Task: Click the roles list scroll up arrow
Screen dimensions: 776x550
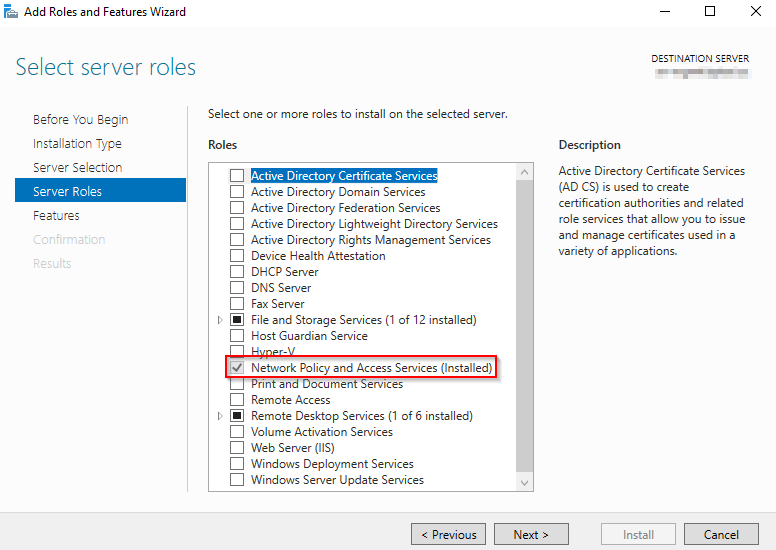Action: pyautogui.click(x=525, y=173)
